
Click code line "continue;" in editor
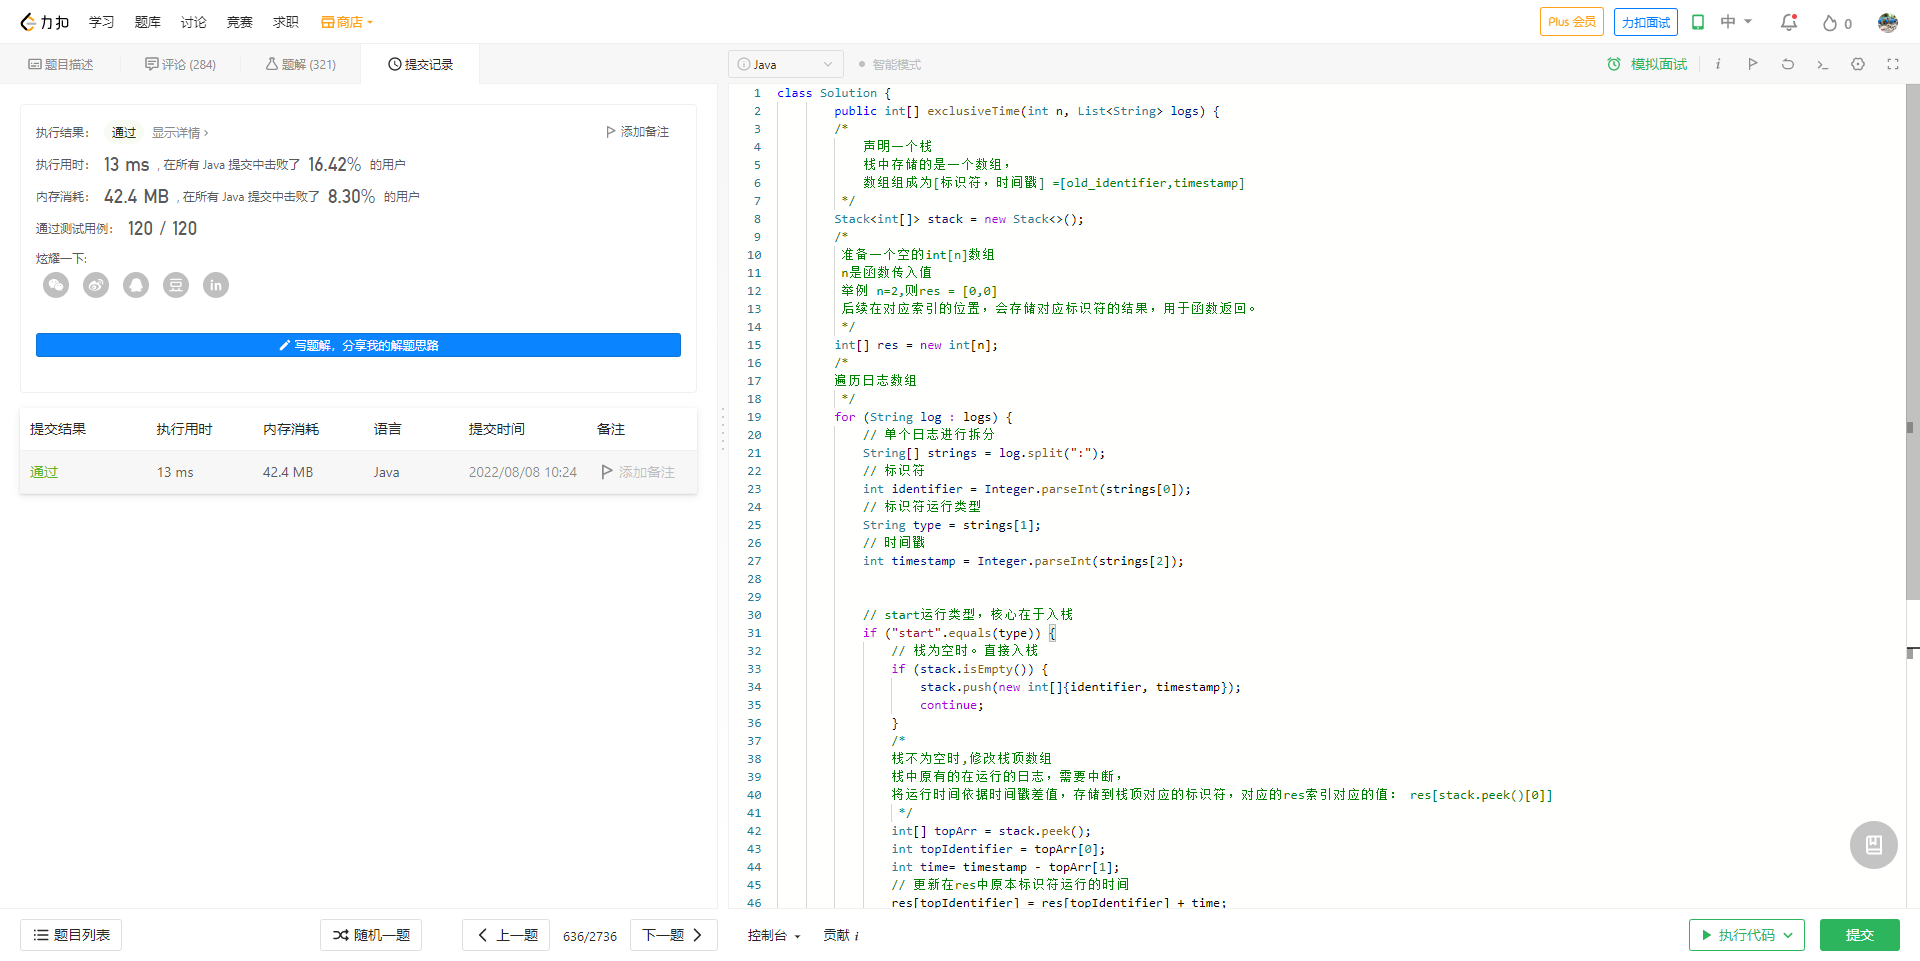coord(952,705)
